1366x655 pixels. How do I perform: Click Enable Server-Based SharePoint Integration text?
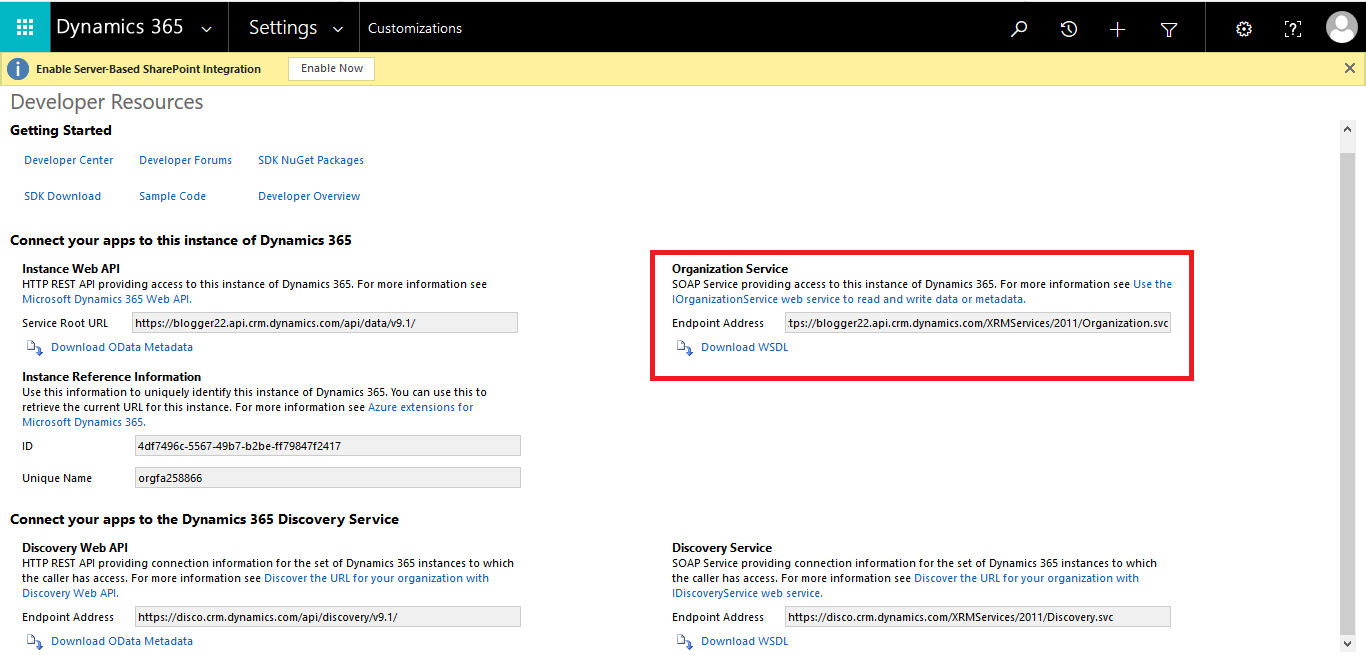click(x=149, y=69)
